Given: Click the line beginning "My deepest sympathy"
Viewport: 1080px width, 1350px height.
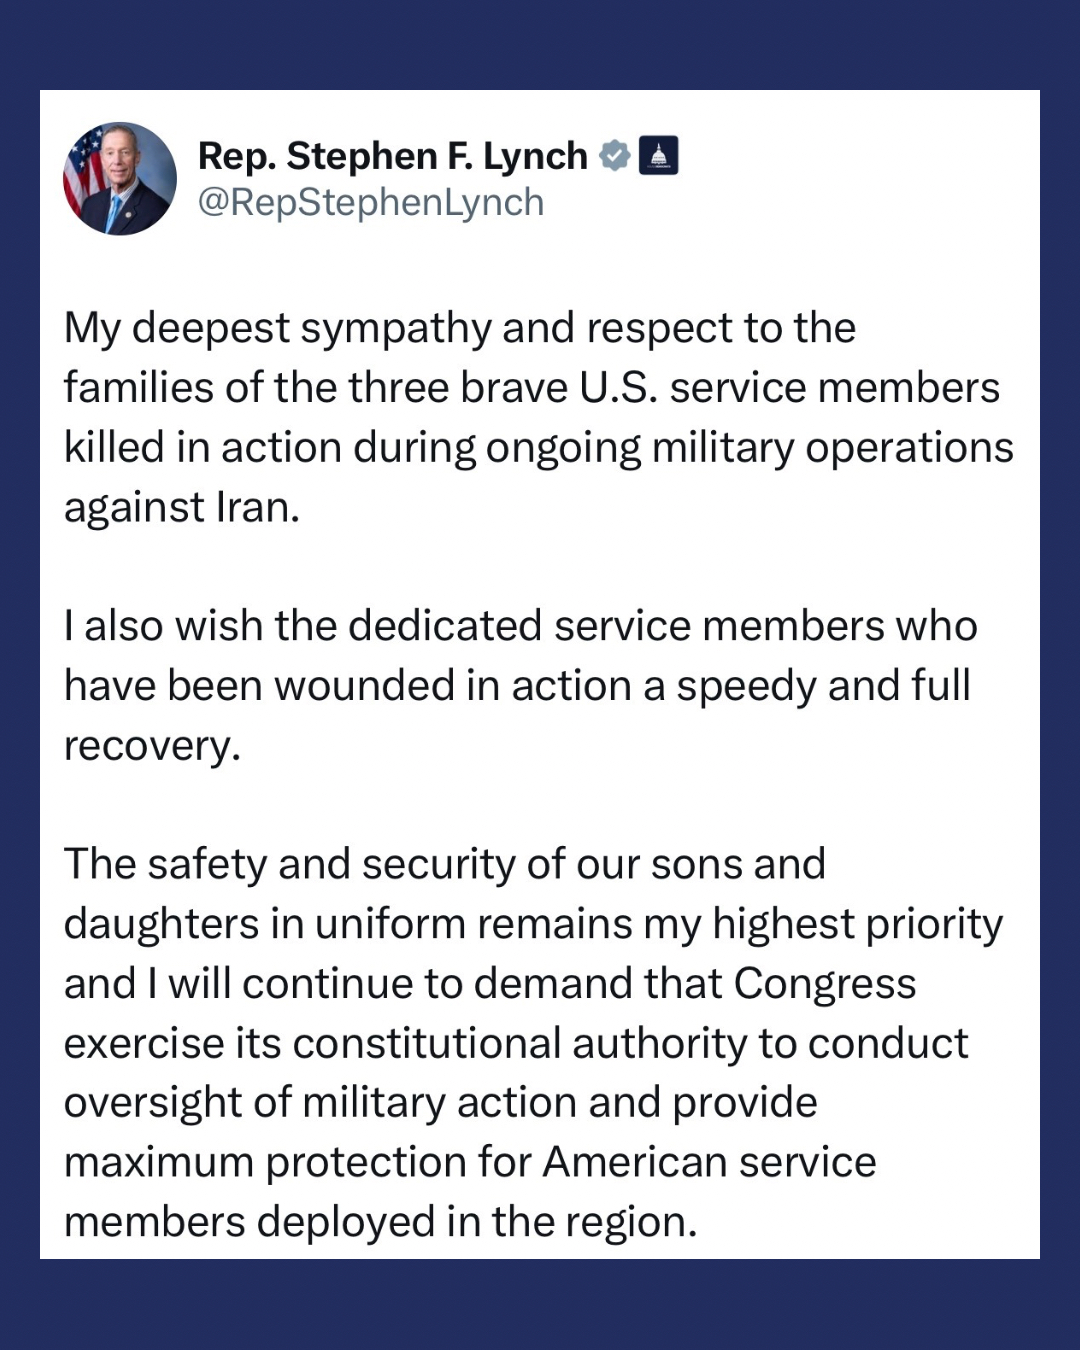Looking at the screenshot, I should pos(459,328).
